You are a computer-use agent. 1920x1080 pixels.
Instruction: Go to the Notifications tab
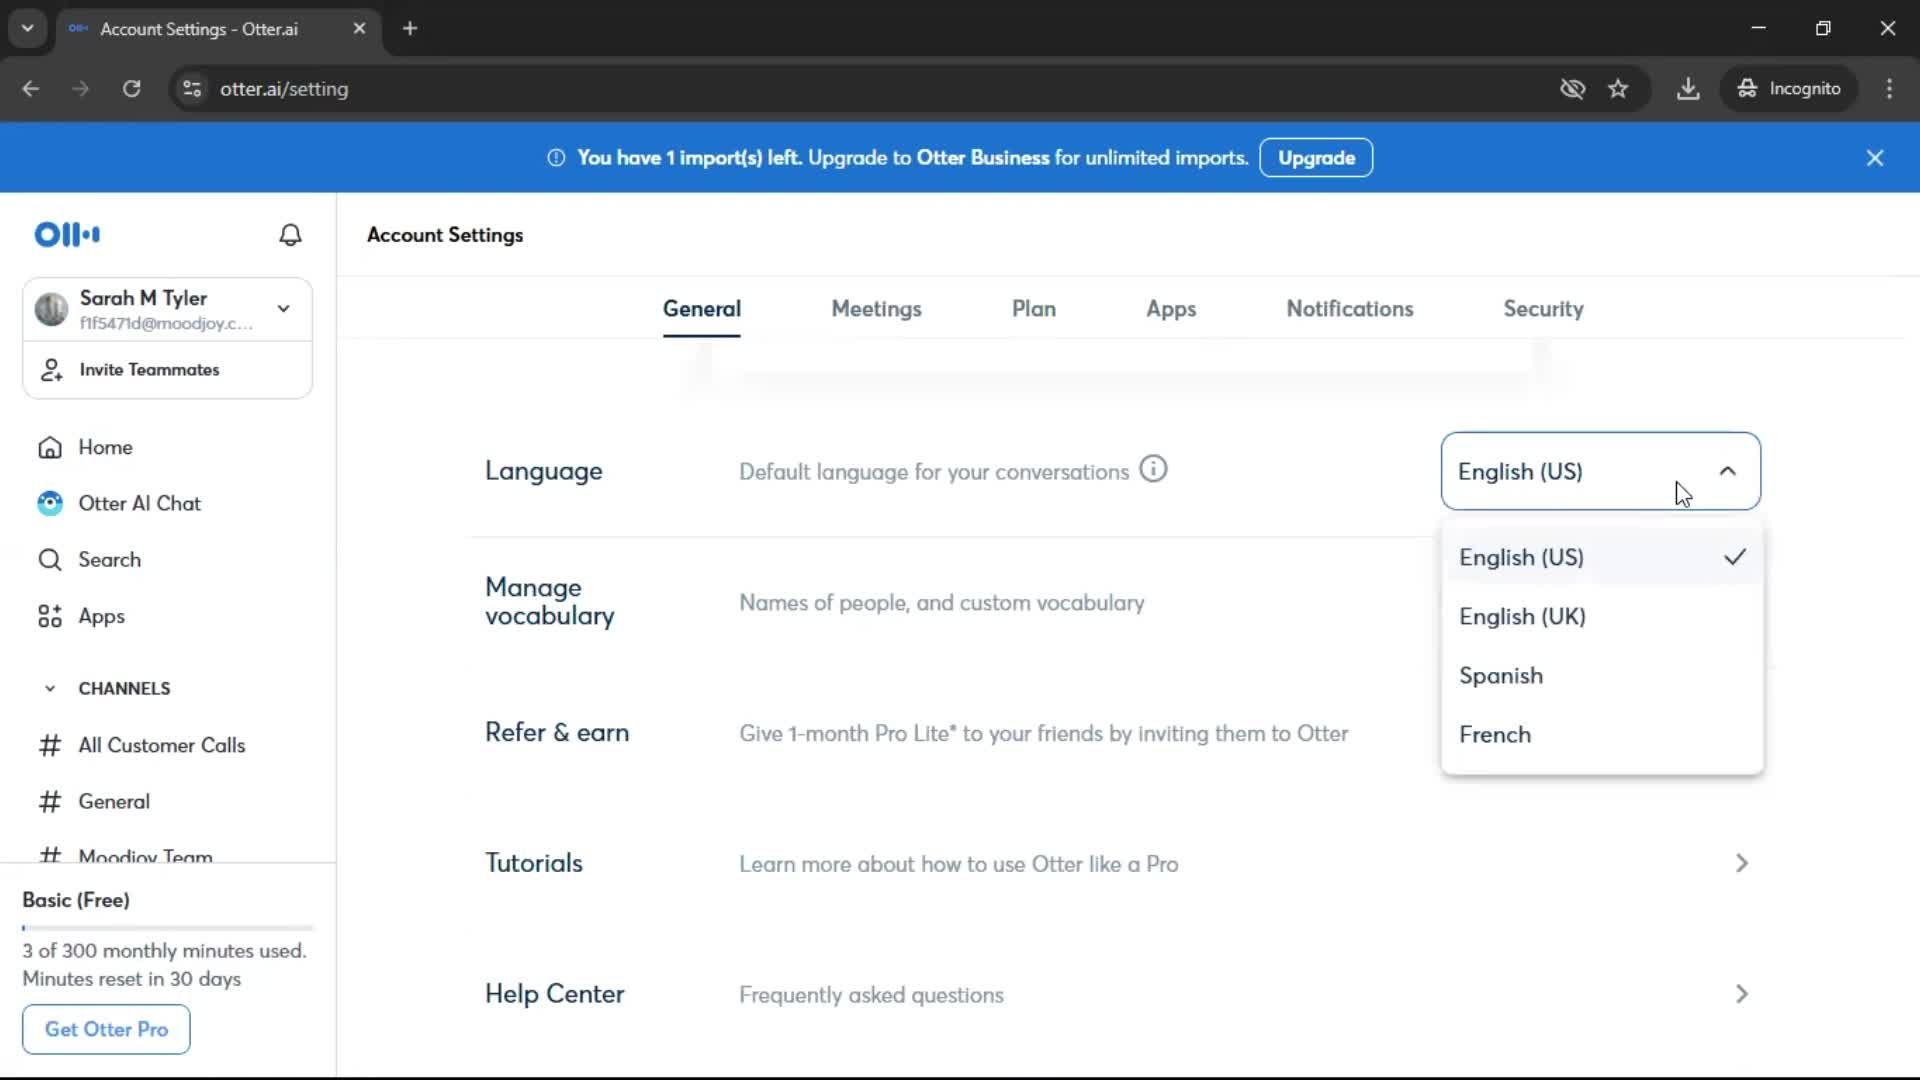click(1349, 309)
